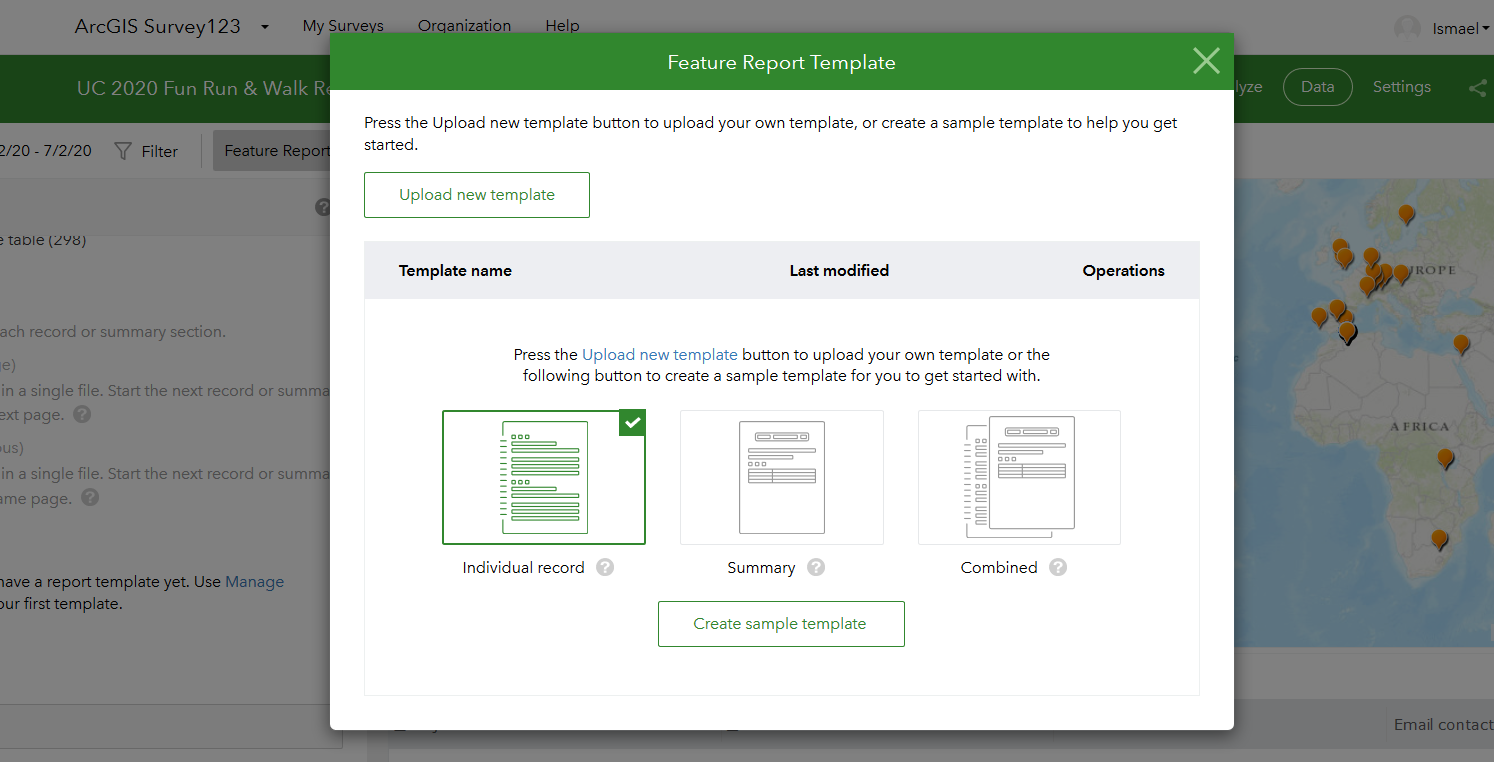Click the Template name column header

(455, 270)
